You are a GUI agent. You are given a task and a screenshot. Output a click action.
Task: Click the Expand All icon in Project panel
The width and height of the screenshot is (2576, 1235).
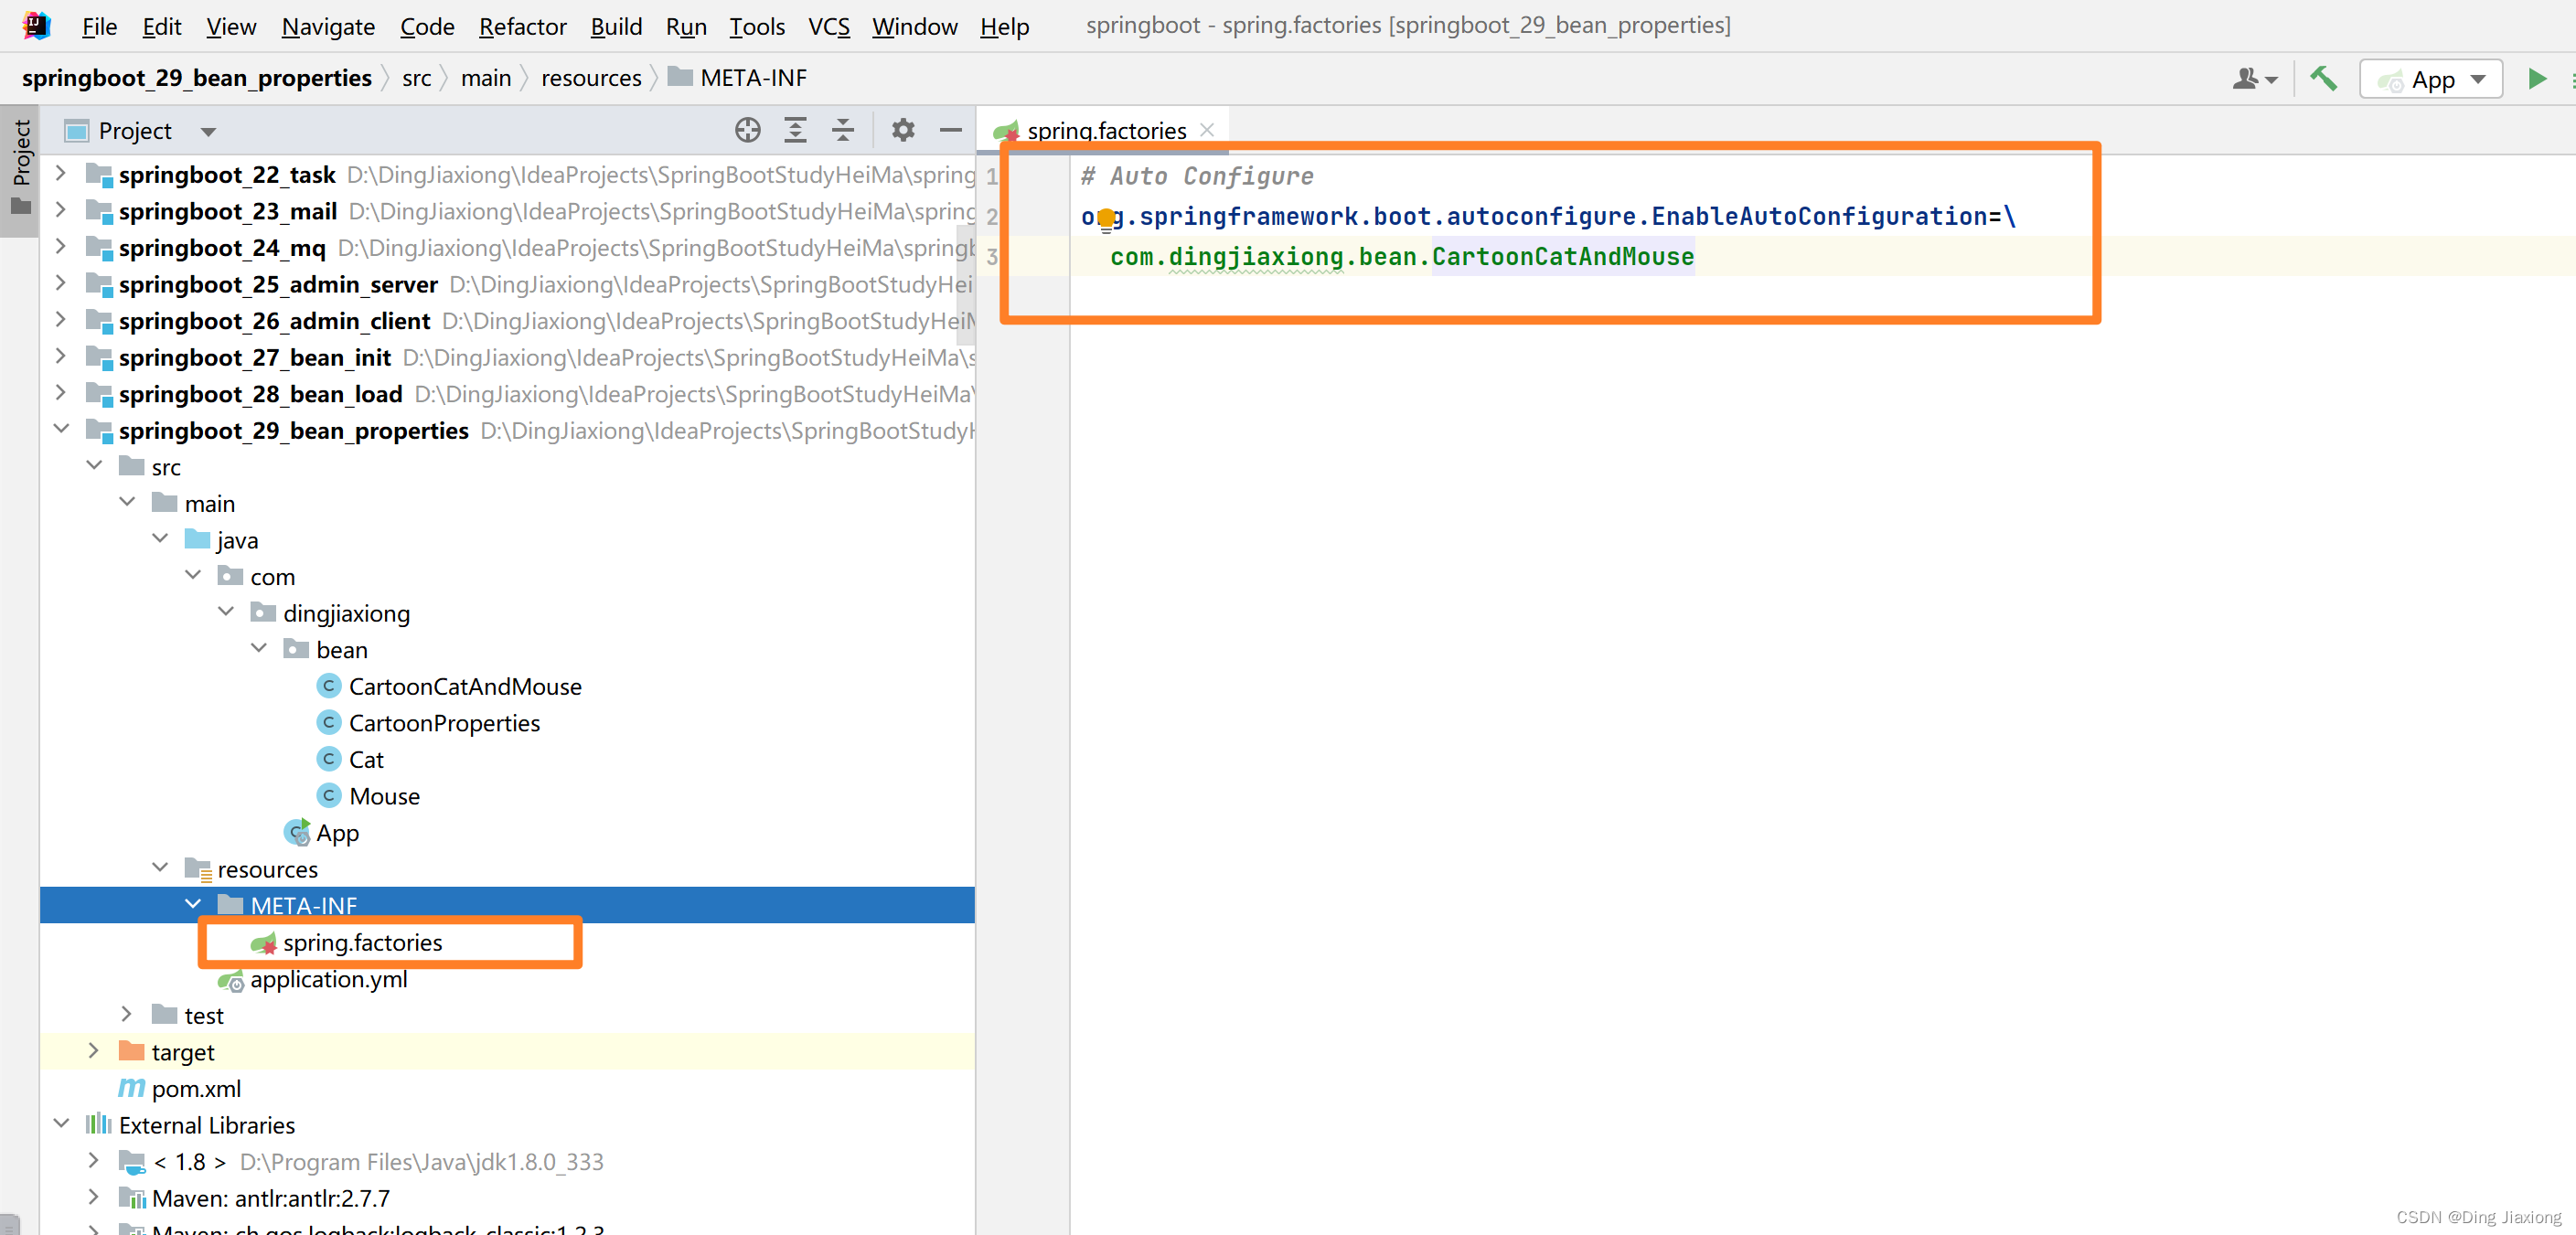[x=795, y=130]
